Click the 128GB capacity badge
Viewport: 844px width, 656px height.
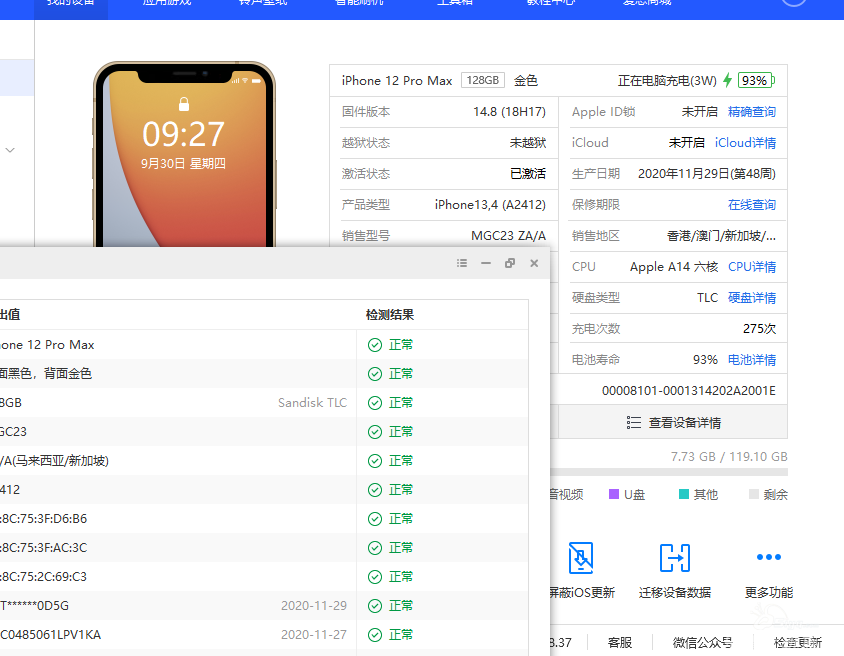(483, 80)
